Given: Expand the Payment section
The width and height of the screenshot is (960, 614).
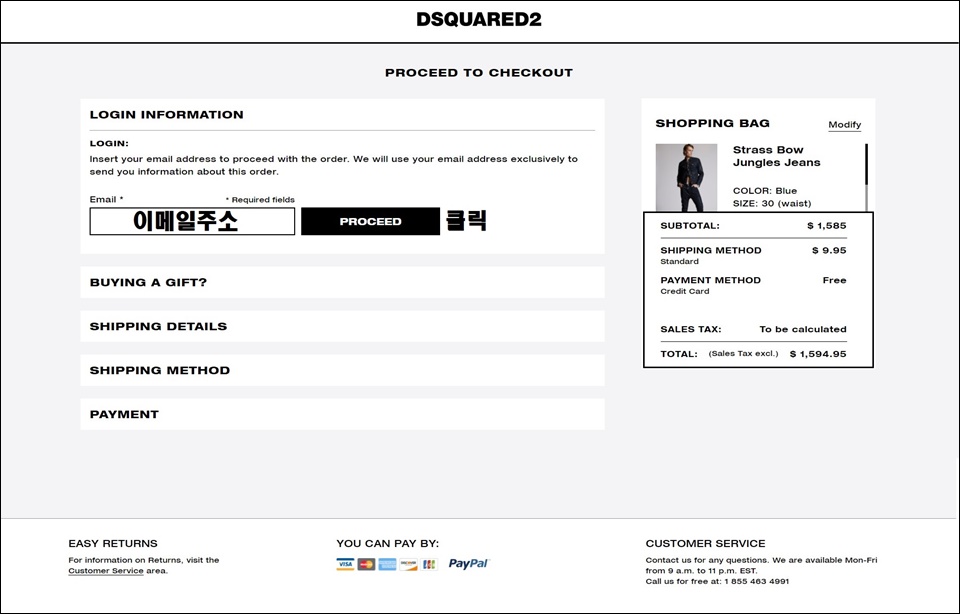Looking at the screenshot, I should click(x=342, y=414).
